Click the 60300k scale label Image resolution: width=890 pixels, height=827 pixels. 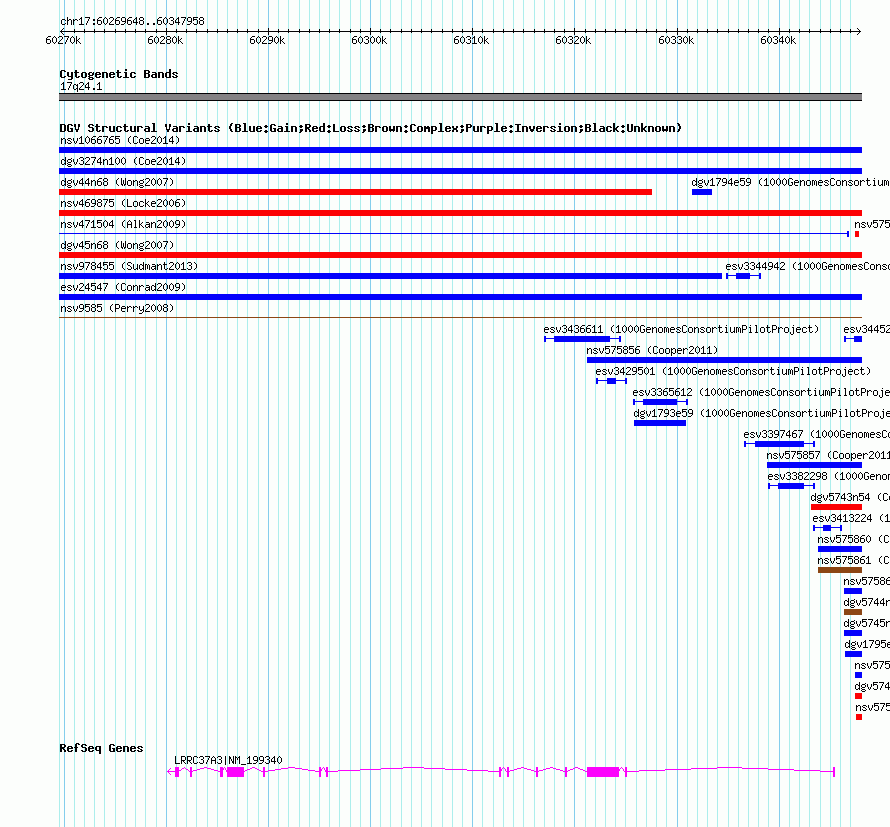pyautogui.click(x=369, y=40)
